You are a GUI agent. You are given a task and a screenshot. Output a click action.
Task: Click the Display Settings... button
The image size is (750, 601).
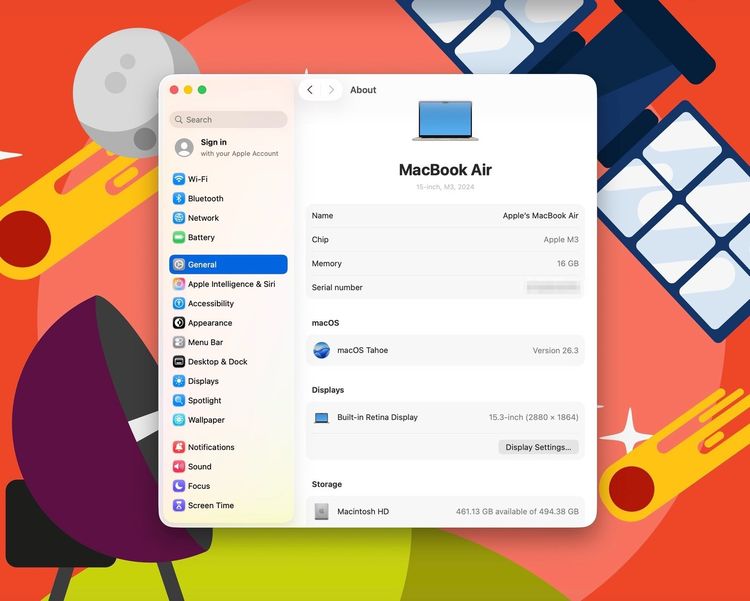538,447
